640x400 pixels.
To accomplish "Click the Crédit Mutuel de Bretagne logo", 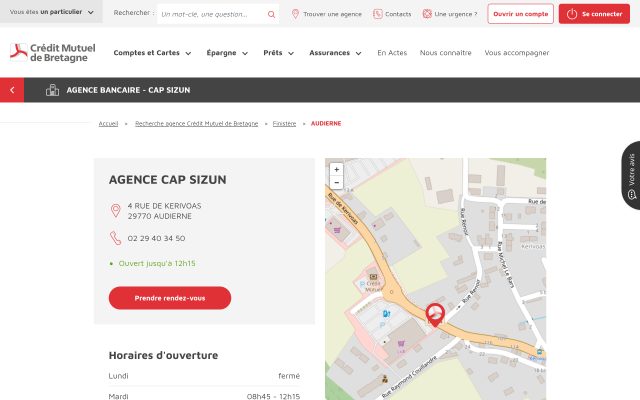I will 53,53.
